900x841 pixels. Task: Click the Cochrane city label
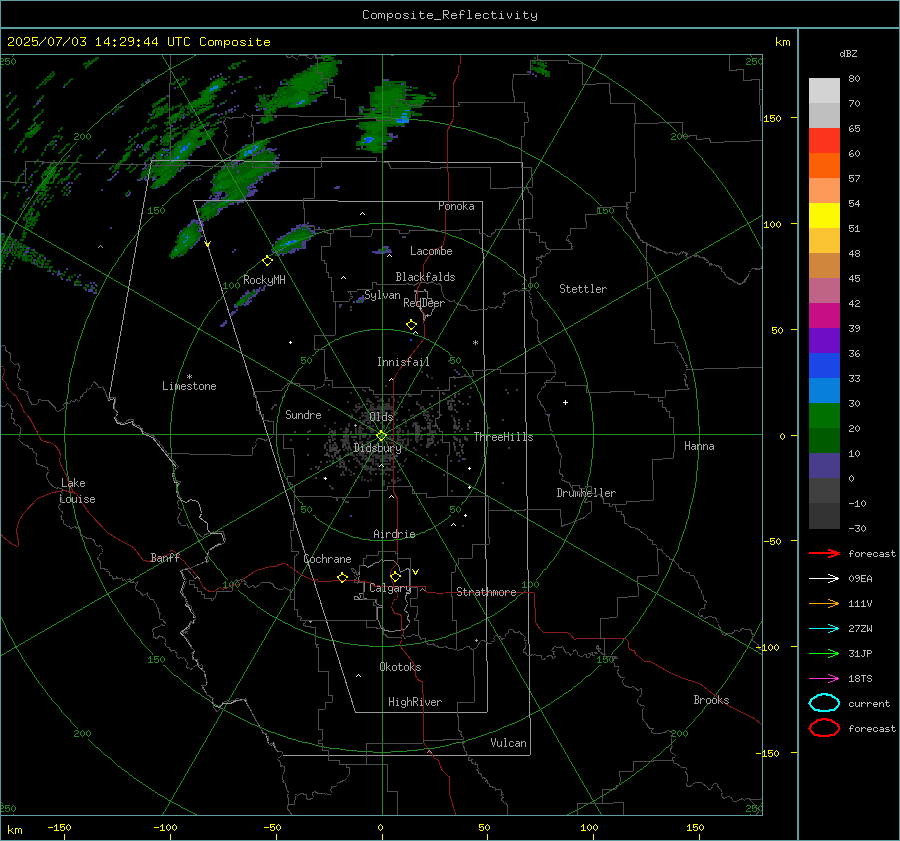pos(327,559)
